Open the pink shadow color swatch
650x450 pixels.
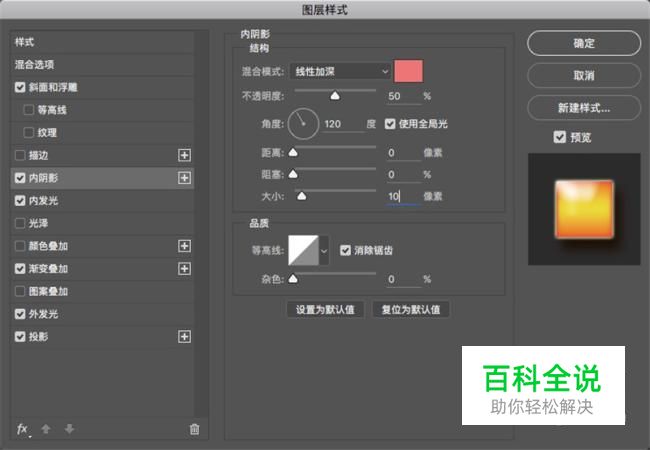[x=408, y=71]
